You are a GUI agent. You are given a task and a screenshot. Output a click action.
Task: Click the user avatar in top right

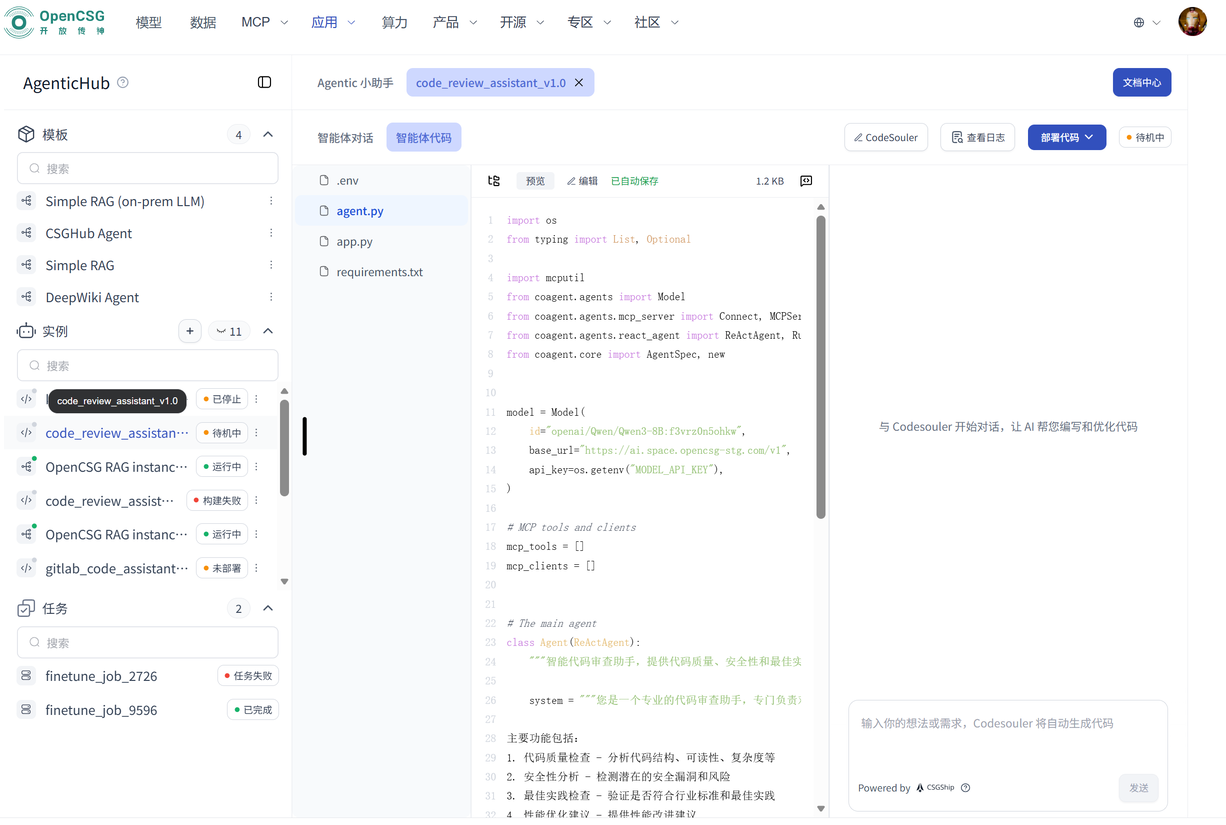(1192, 22)
